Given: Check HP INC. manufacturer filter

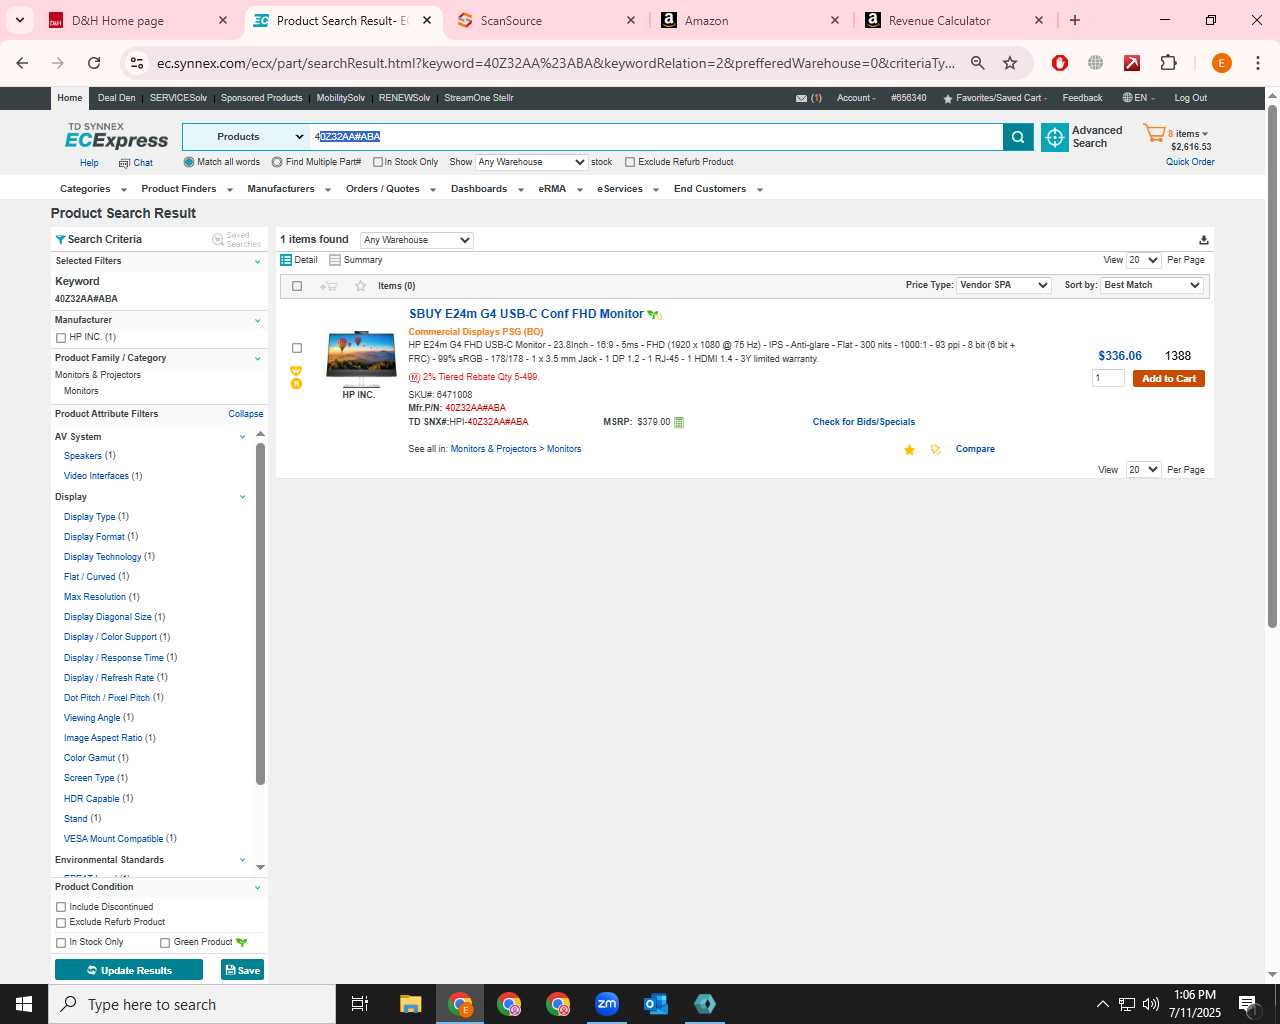Looking at the screenshot, I should click(61, 338).
